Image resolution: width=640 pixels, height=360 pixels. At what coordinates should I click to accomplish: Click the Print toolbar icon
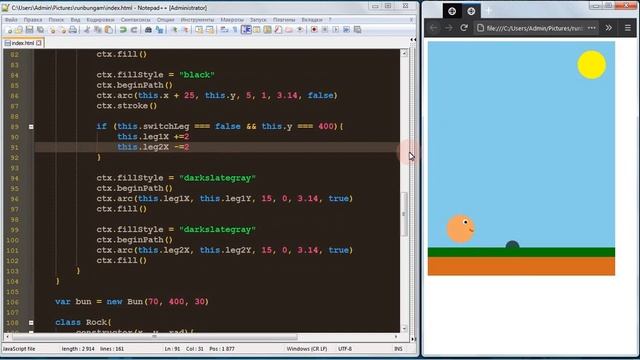tap(73, 29)
